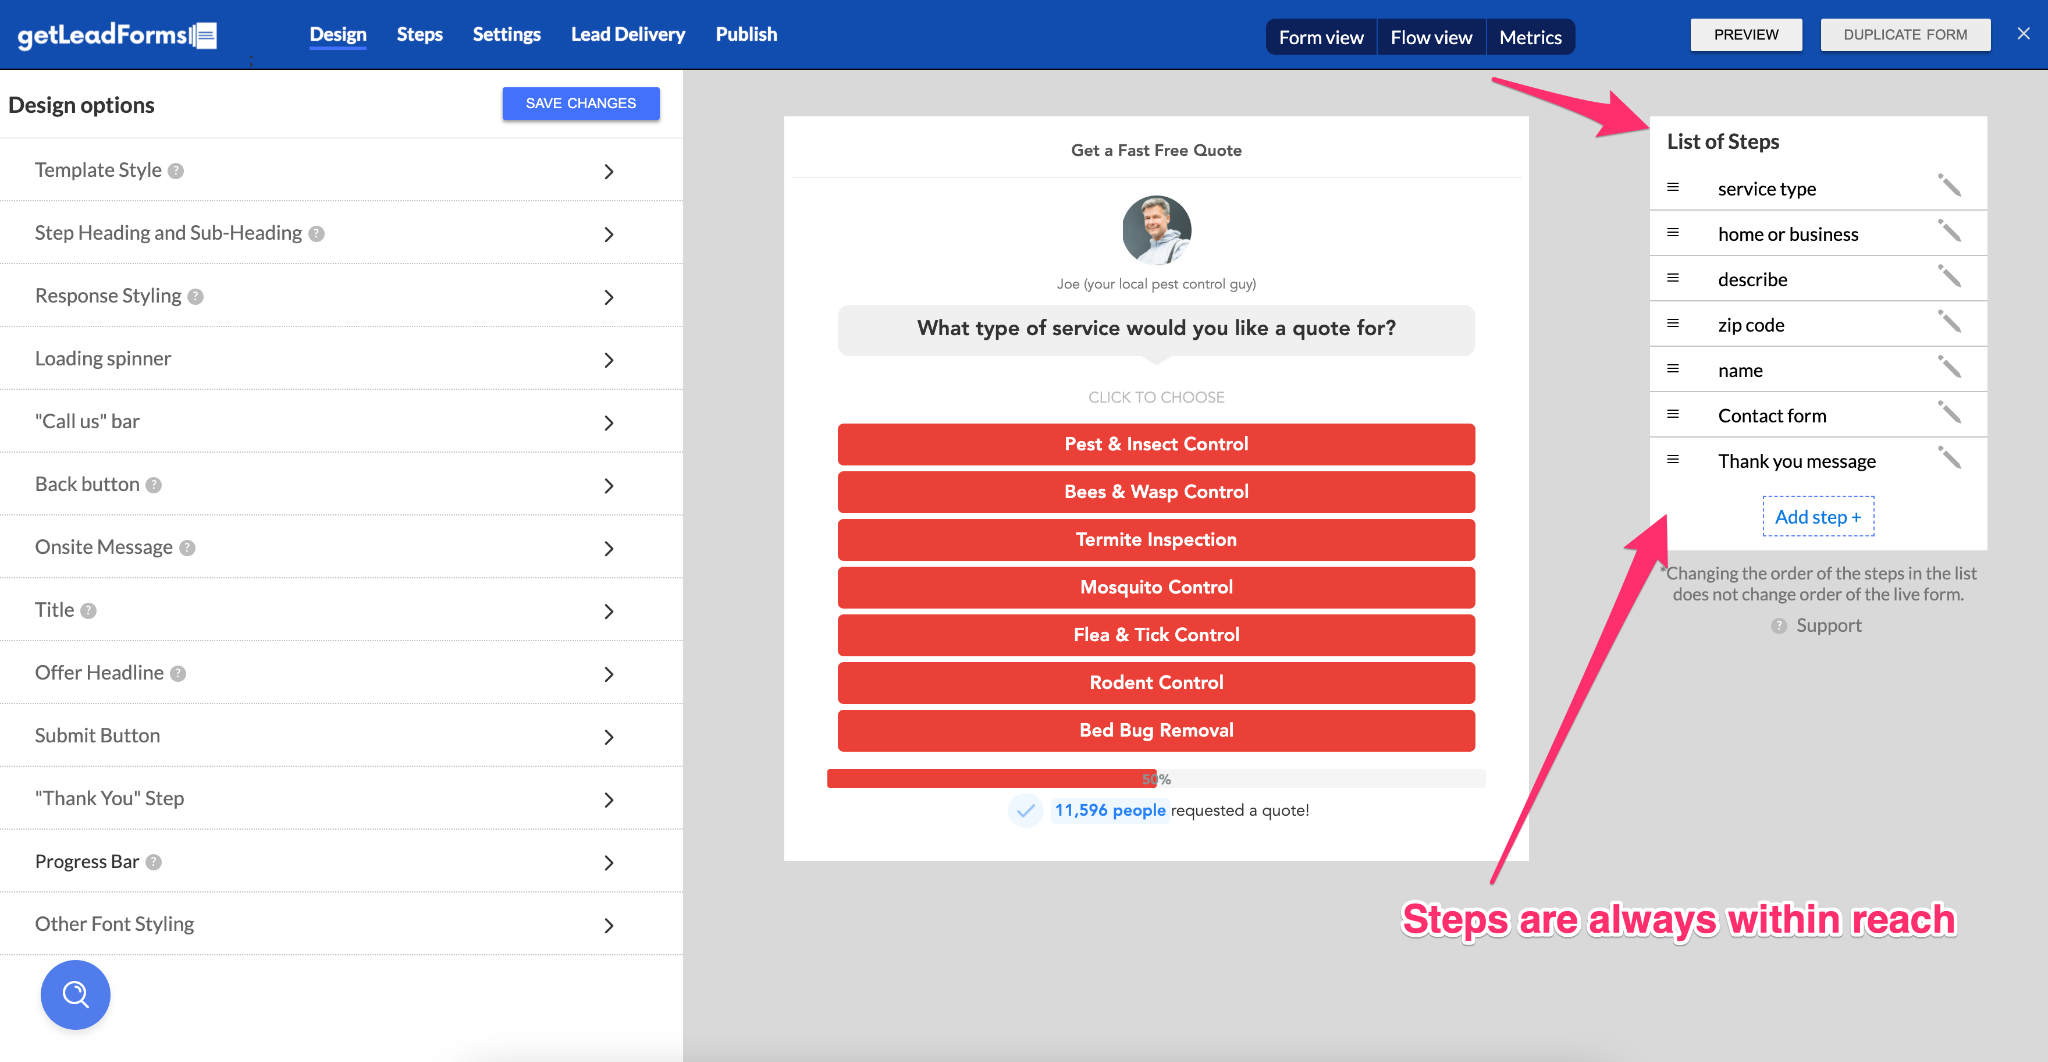Click help icon beside Template Style
The width and height of the screenshot is (2048, 1062).
(176, 171)
